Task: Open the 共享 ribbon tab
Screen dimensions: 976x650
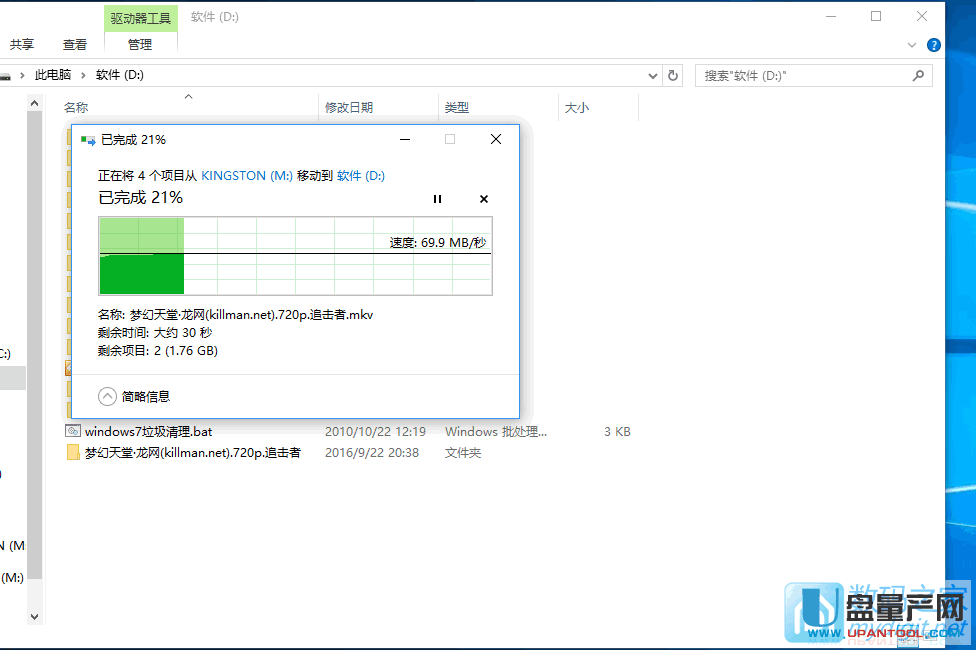Action: (22, 44)
